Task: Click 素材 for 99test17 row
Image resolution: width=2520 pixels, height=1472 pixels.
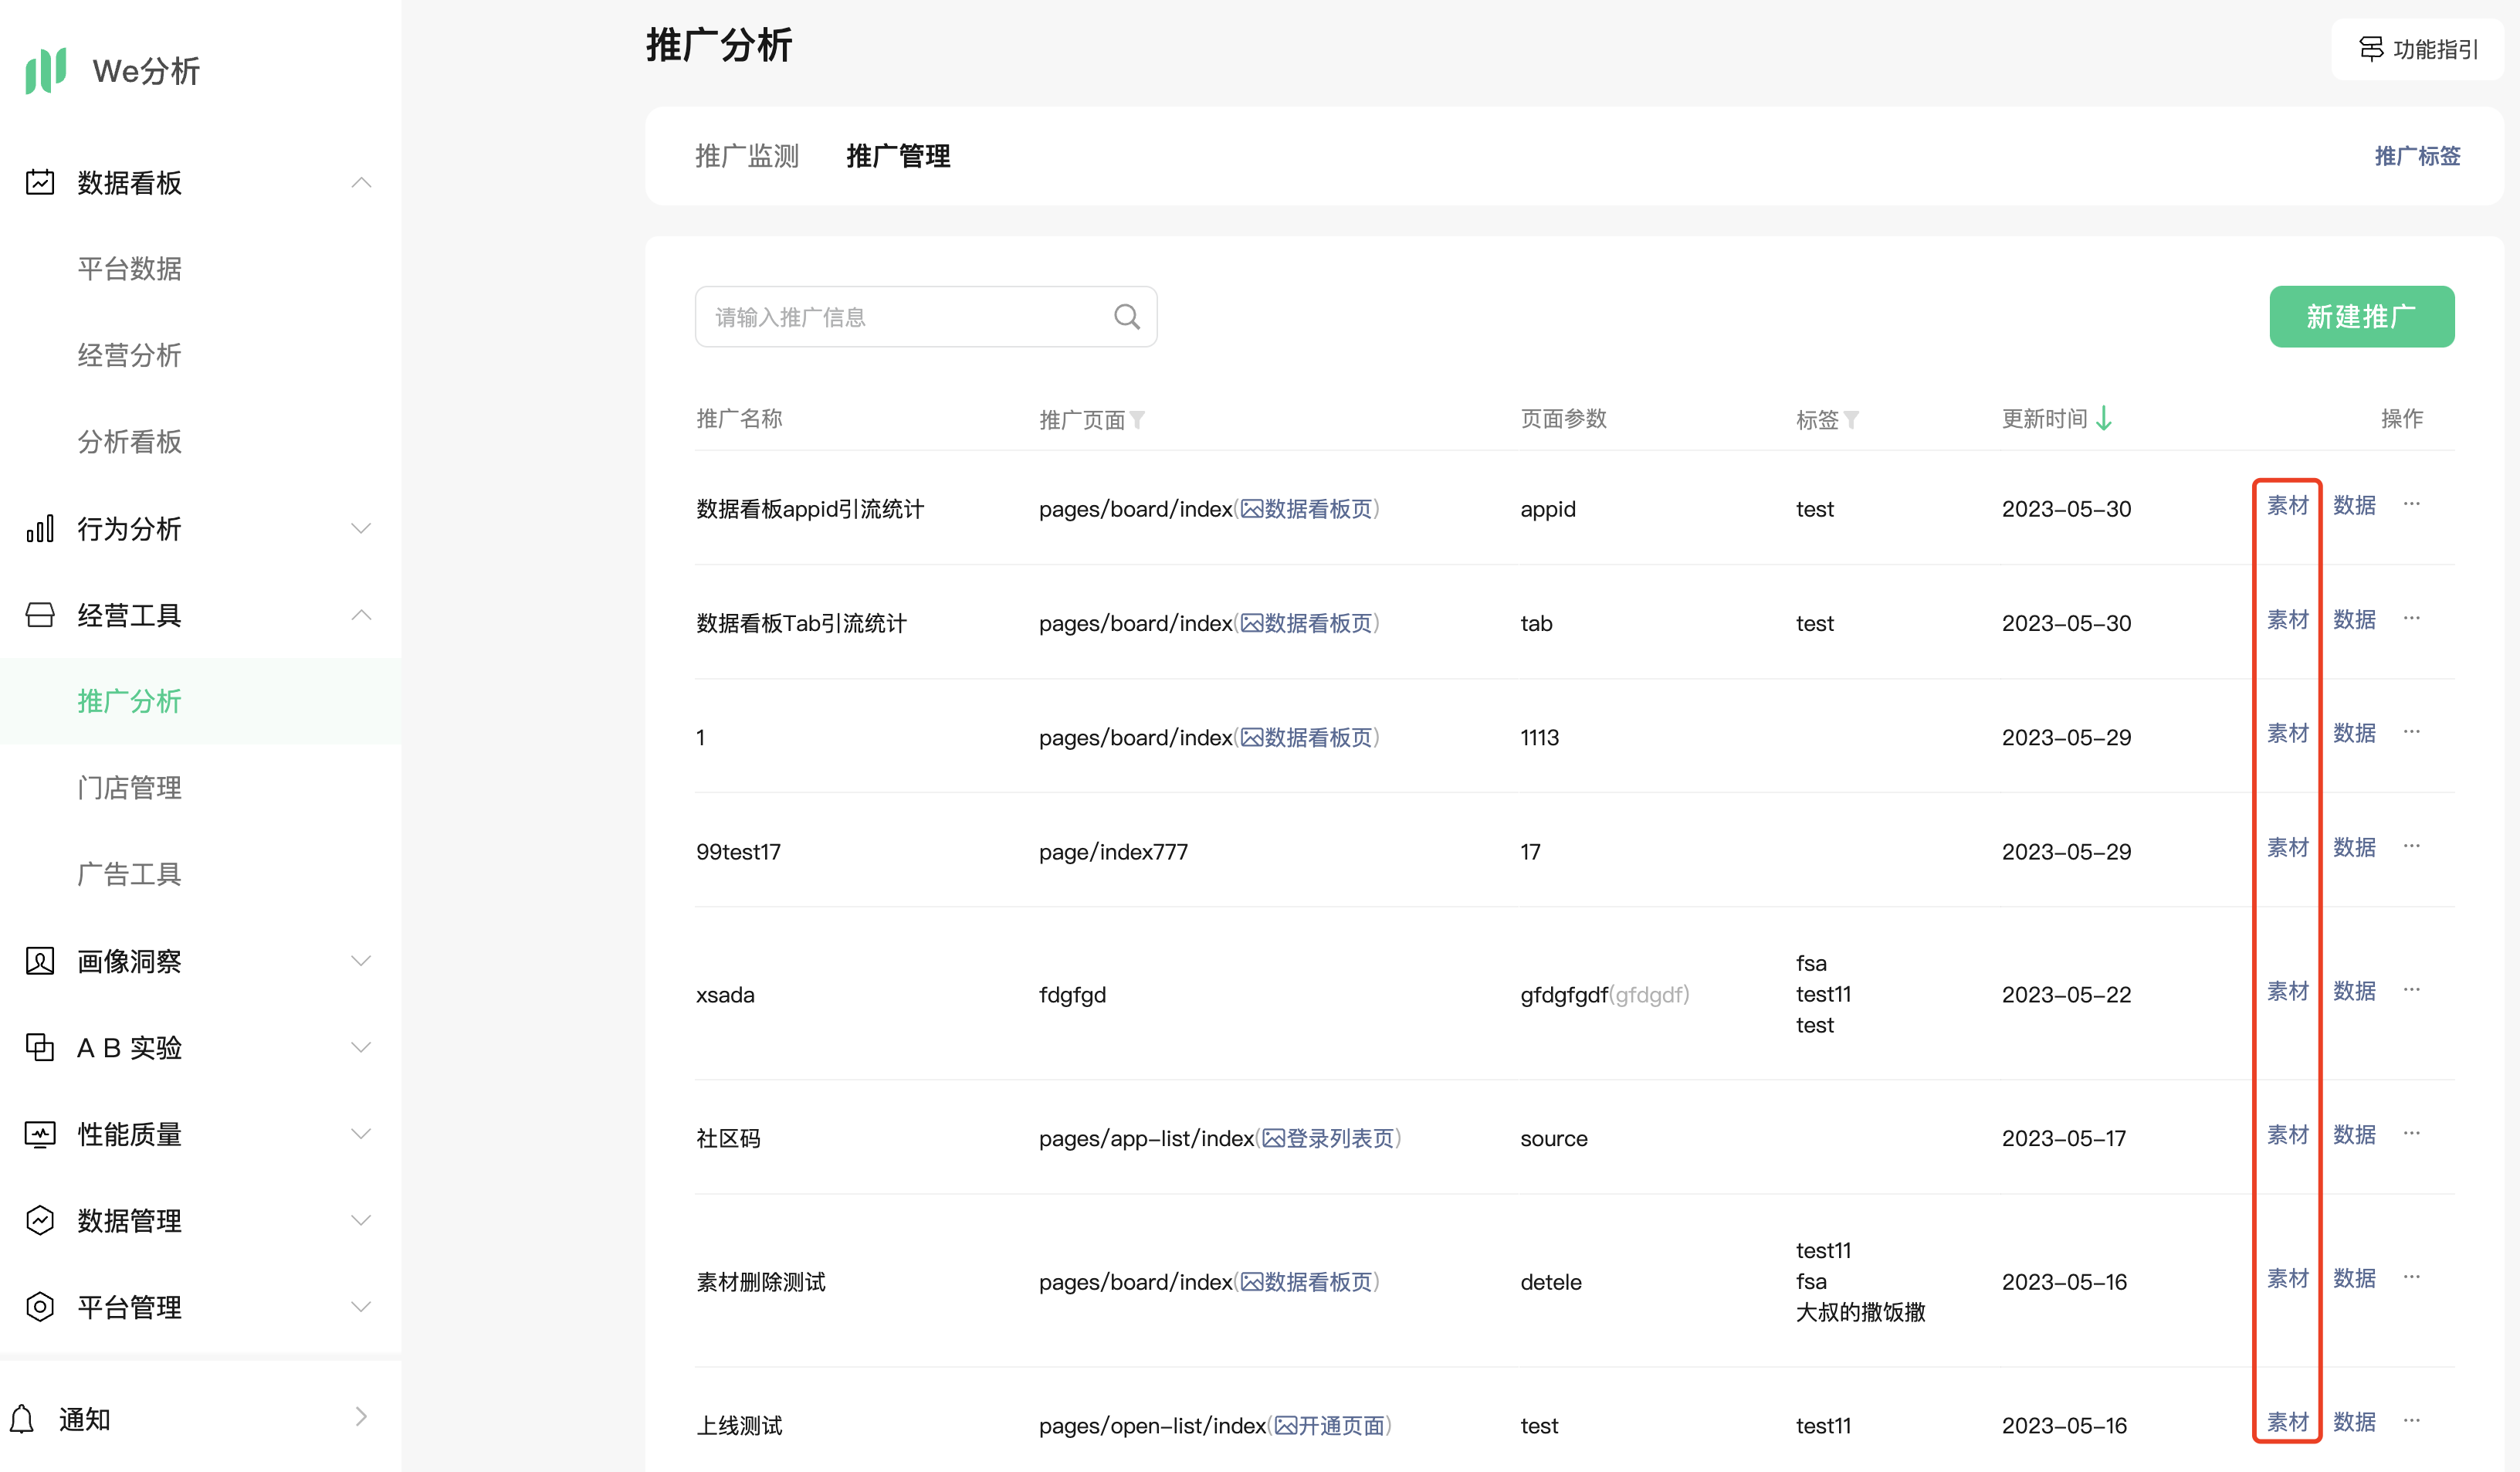Action: pyautogui.click(x=2288, y=847)
